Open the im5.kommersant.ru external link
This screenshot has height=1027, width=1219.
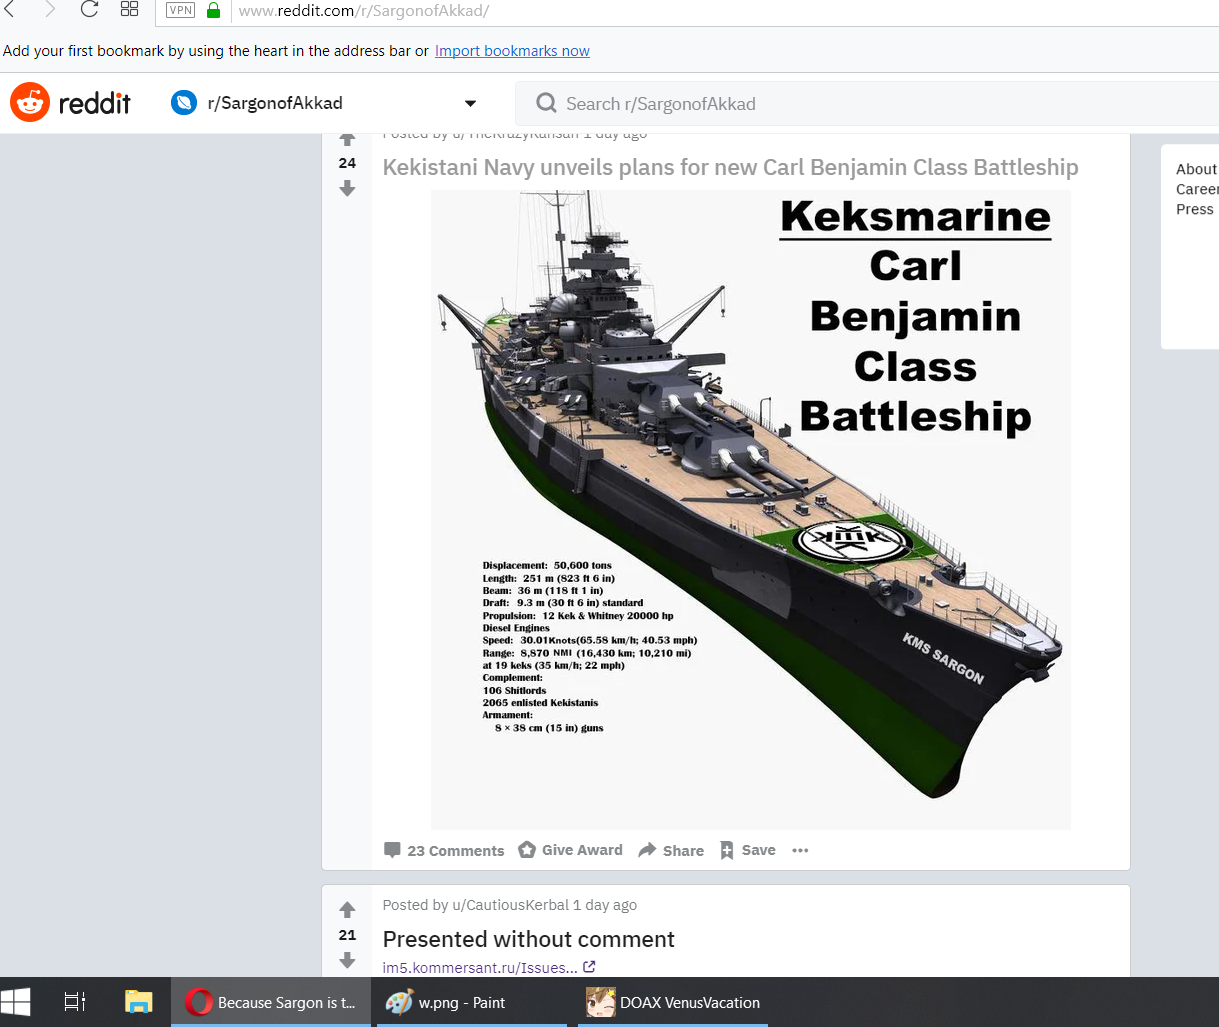click(x=489, y=967)
